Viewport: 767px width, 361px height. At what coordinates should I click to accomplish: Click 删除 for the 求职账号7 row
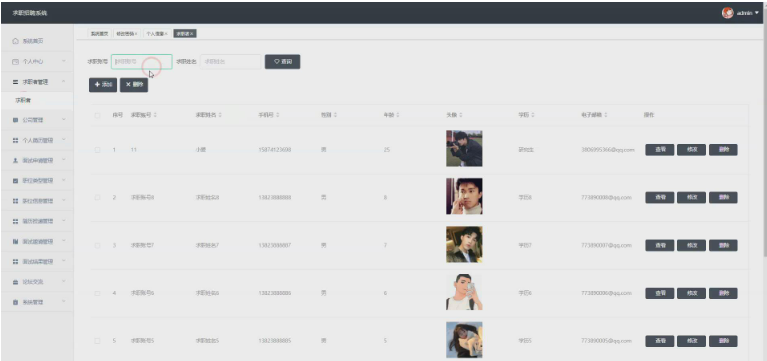723,246
